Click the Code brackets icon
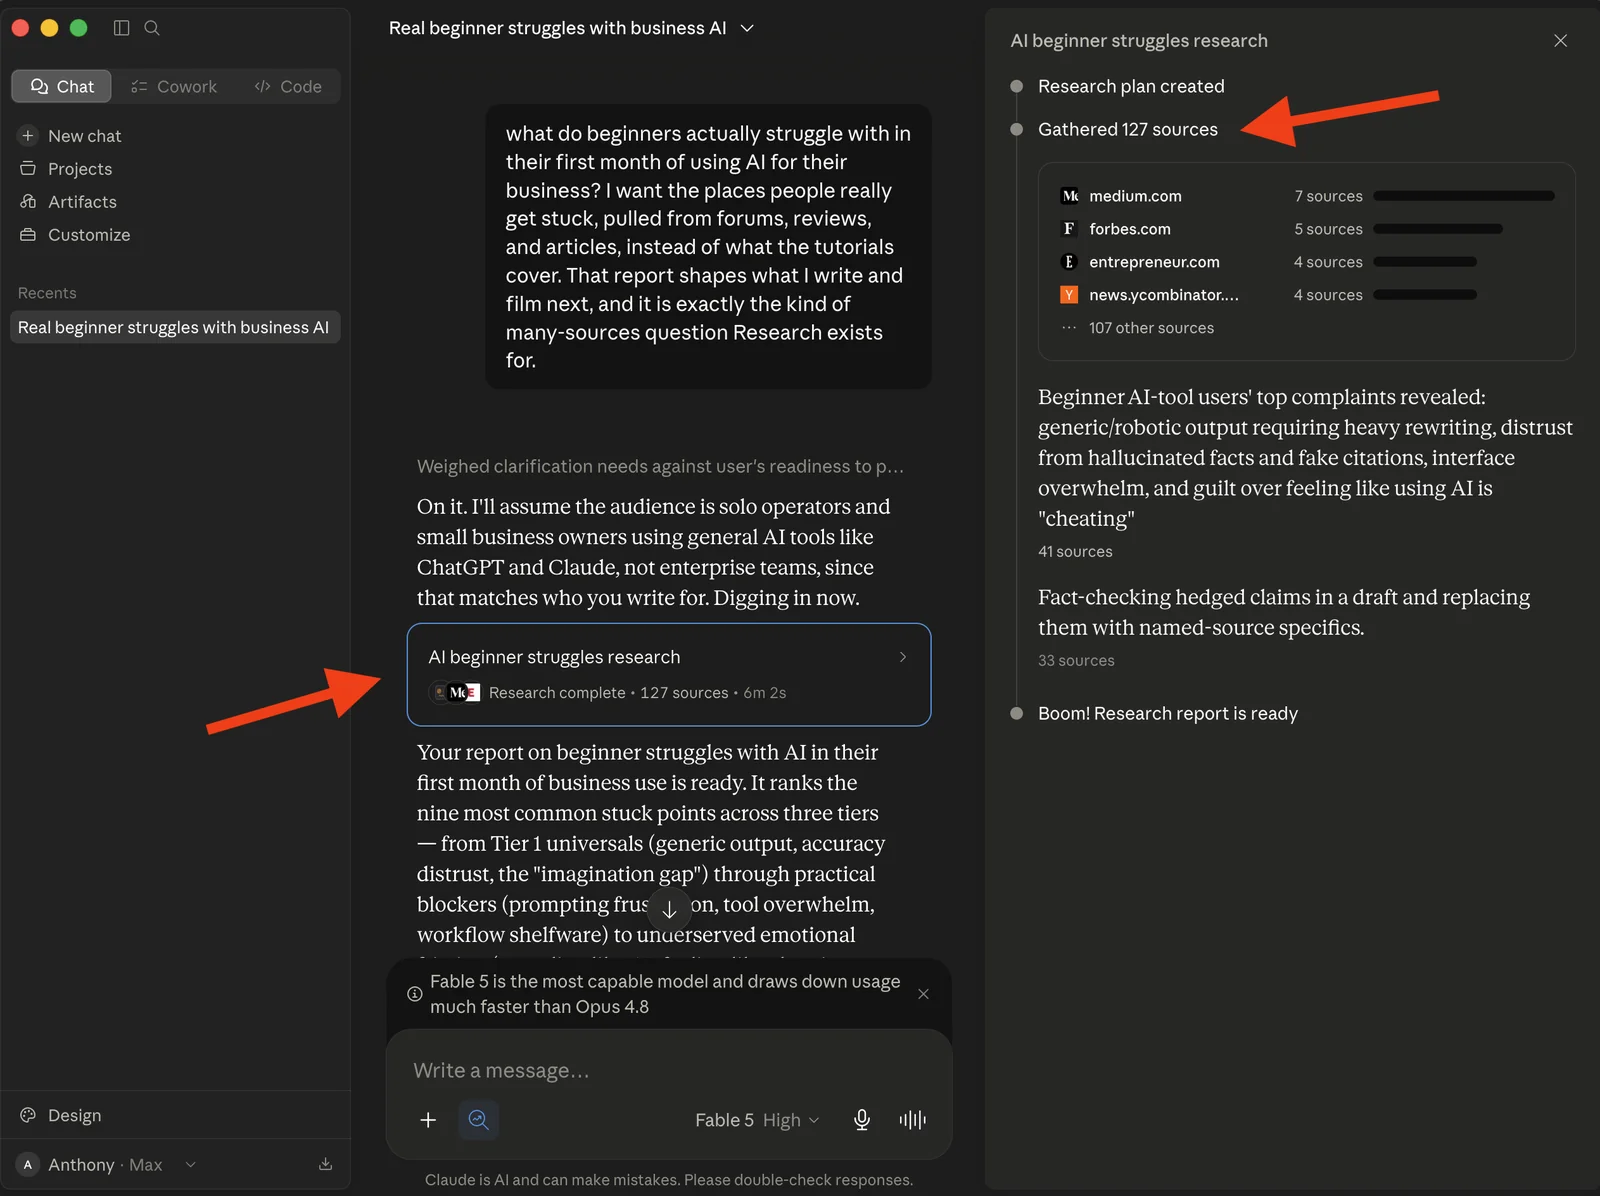The height and width of the screenshot is (1196, 1600). tap(263, 87)
